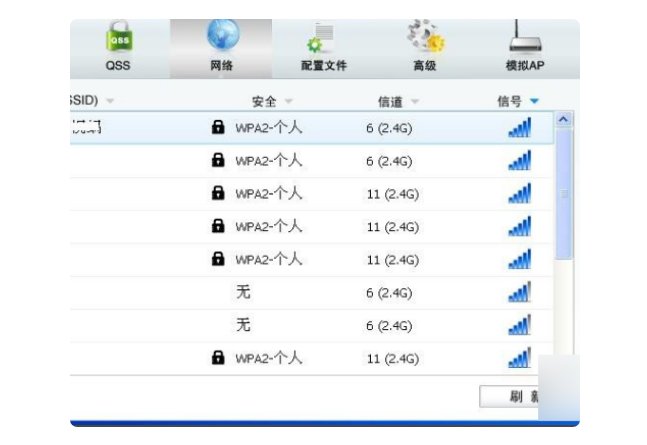647x445 pixels.
Task: Click the signal bars in the highlighted network row
Action: [520, 128]
